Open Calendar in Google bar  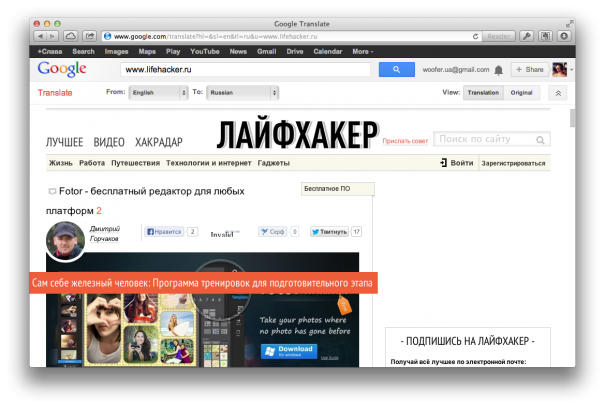[328, 51]
